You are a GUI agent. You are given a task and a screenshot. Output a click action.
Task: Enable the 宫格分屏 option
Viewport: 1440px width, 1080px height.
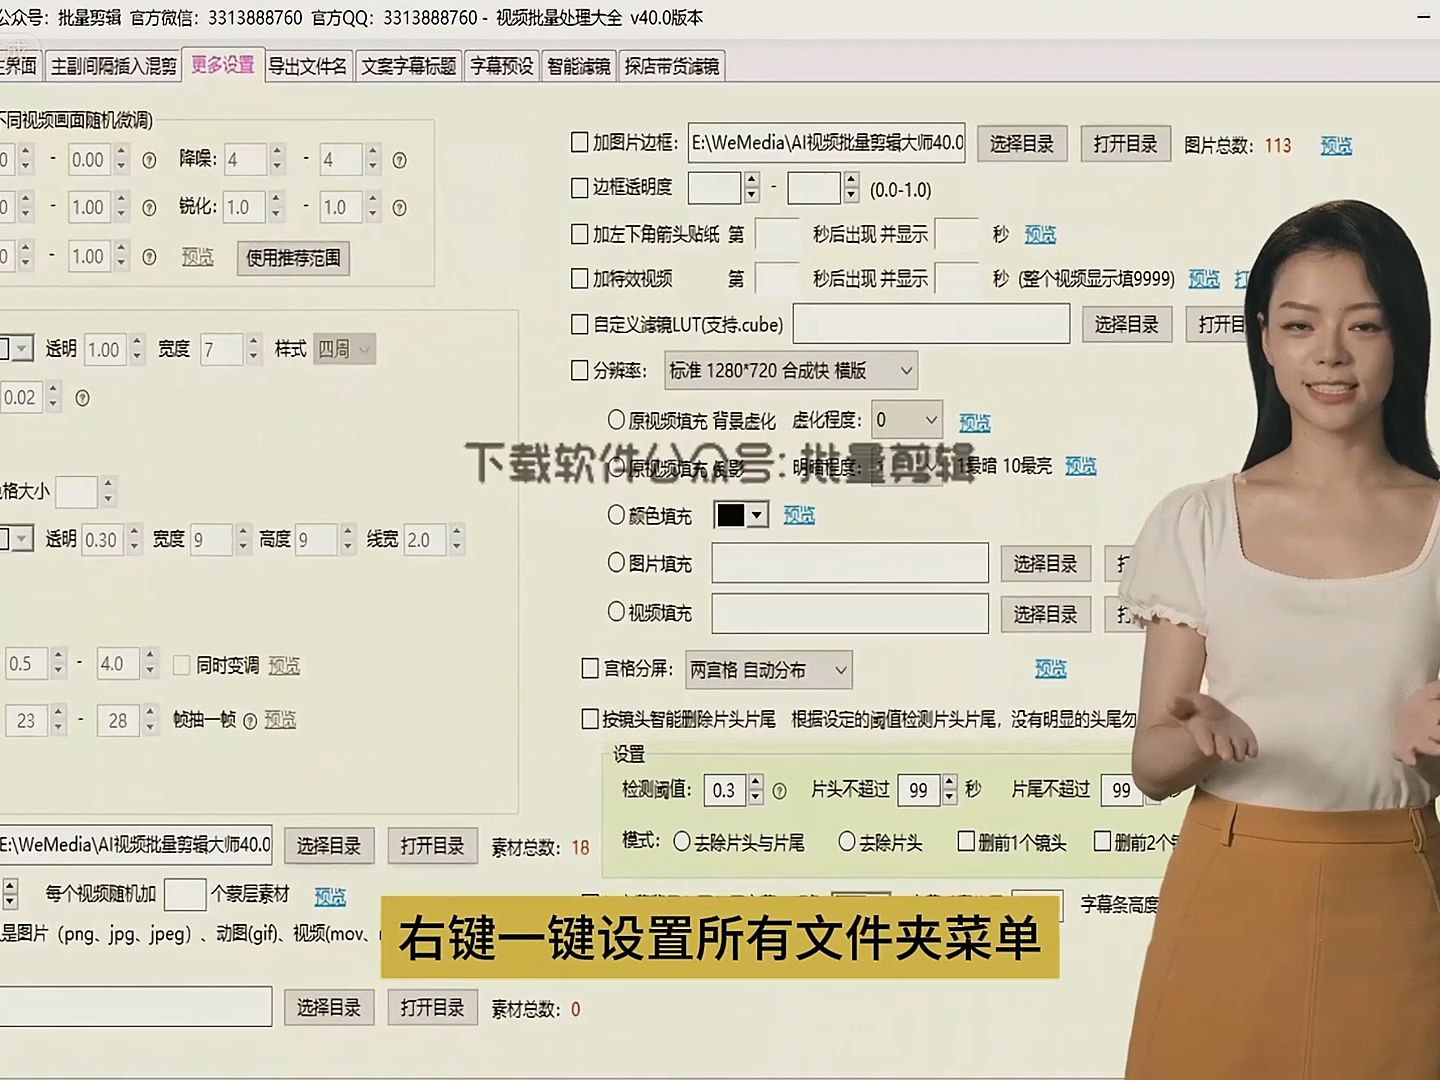(590, 669)
